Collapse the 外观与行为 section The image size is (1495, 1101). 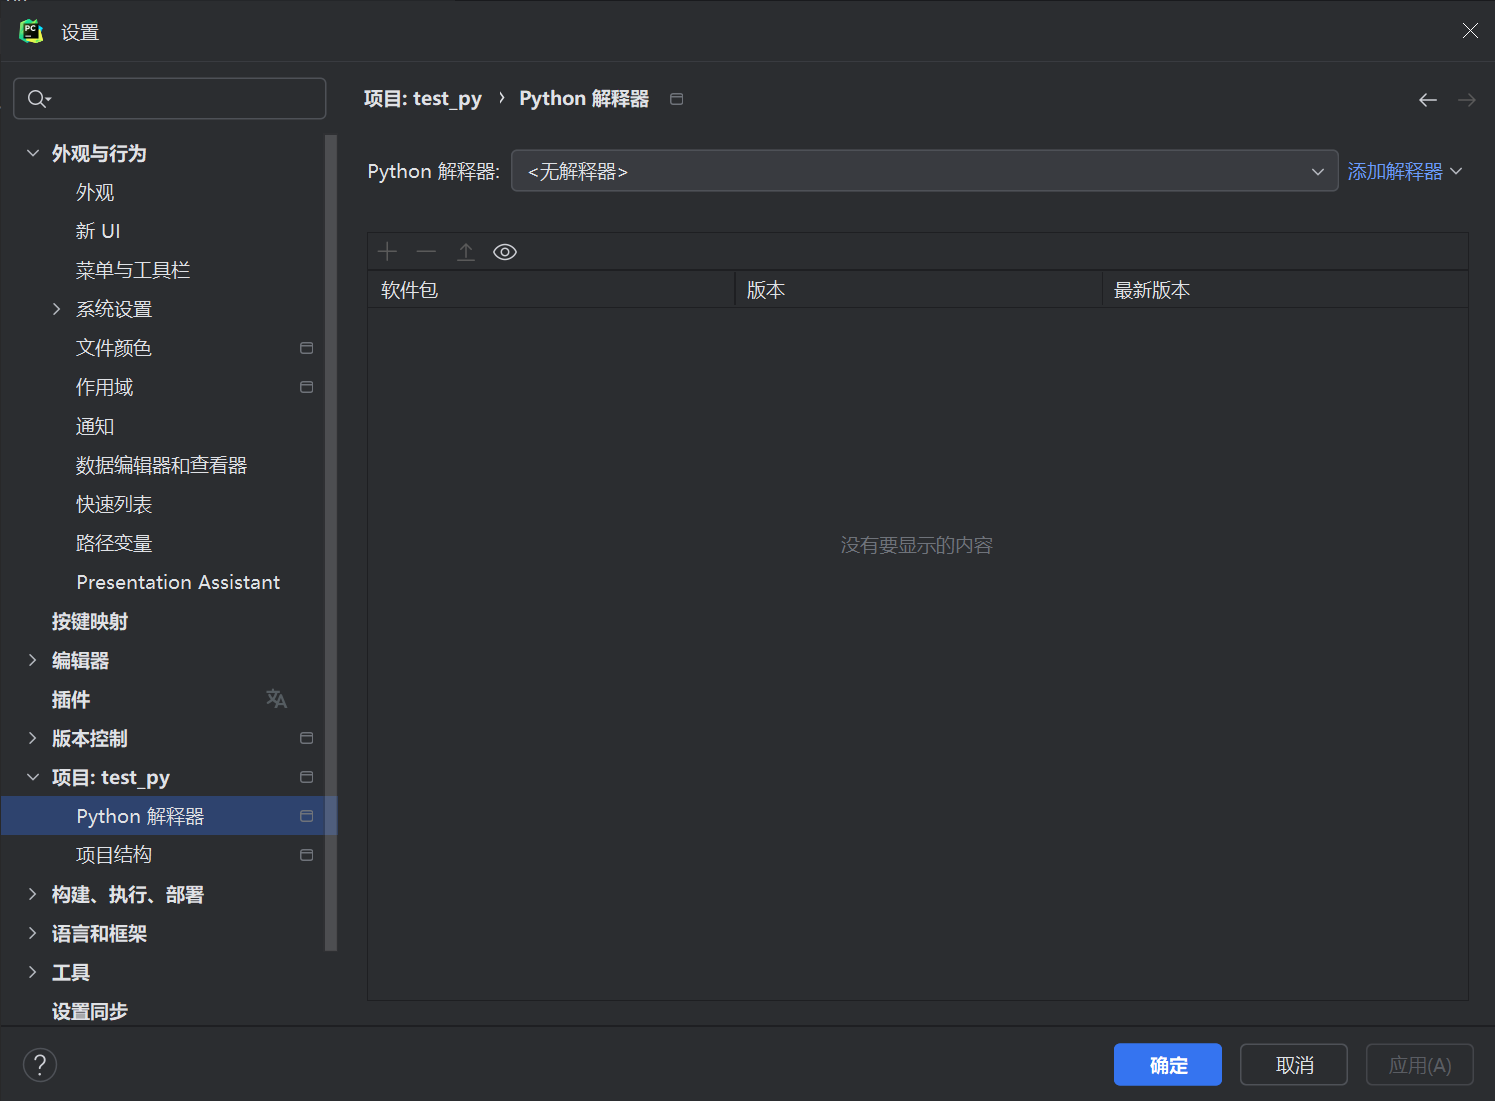tap(32, 152)
